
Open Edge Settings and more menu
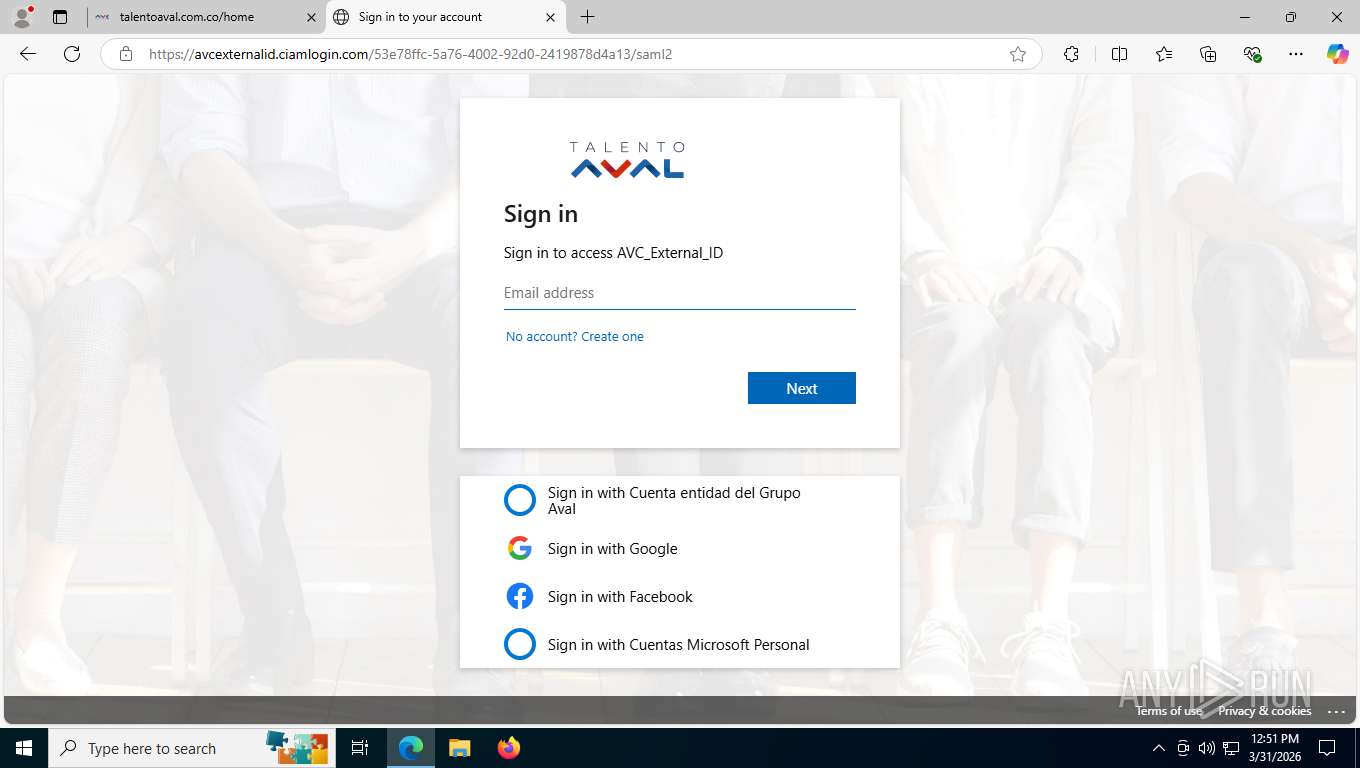click(1296, 54)
